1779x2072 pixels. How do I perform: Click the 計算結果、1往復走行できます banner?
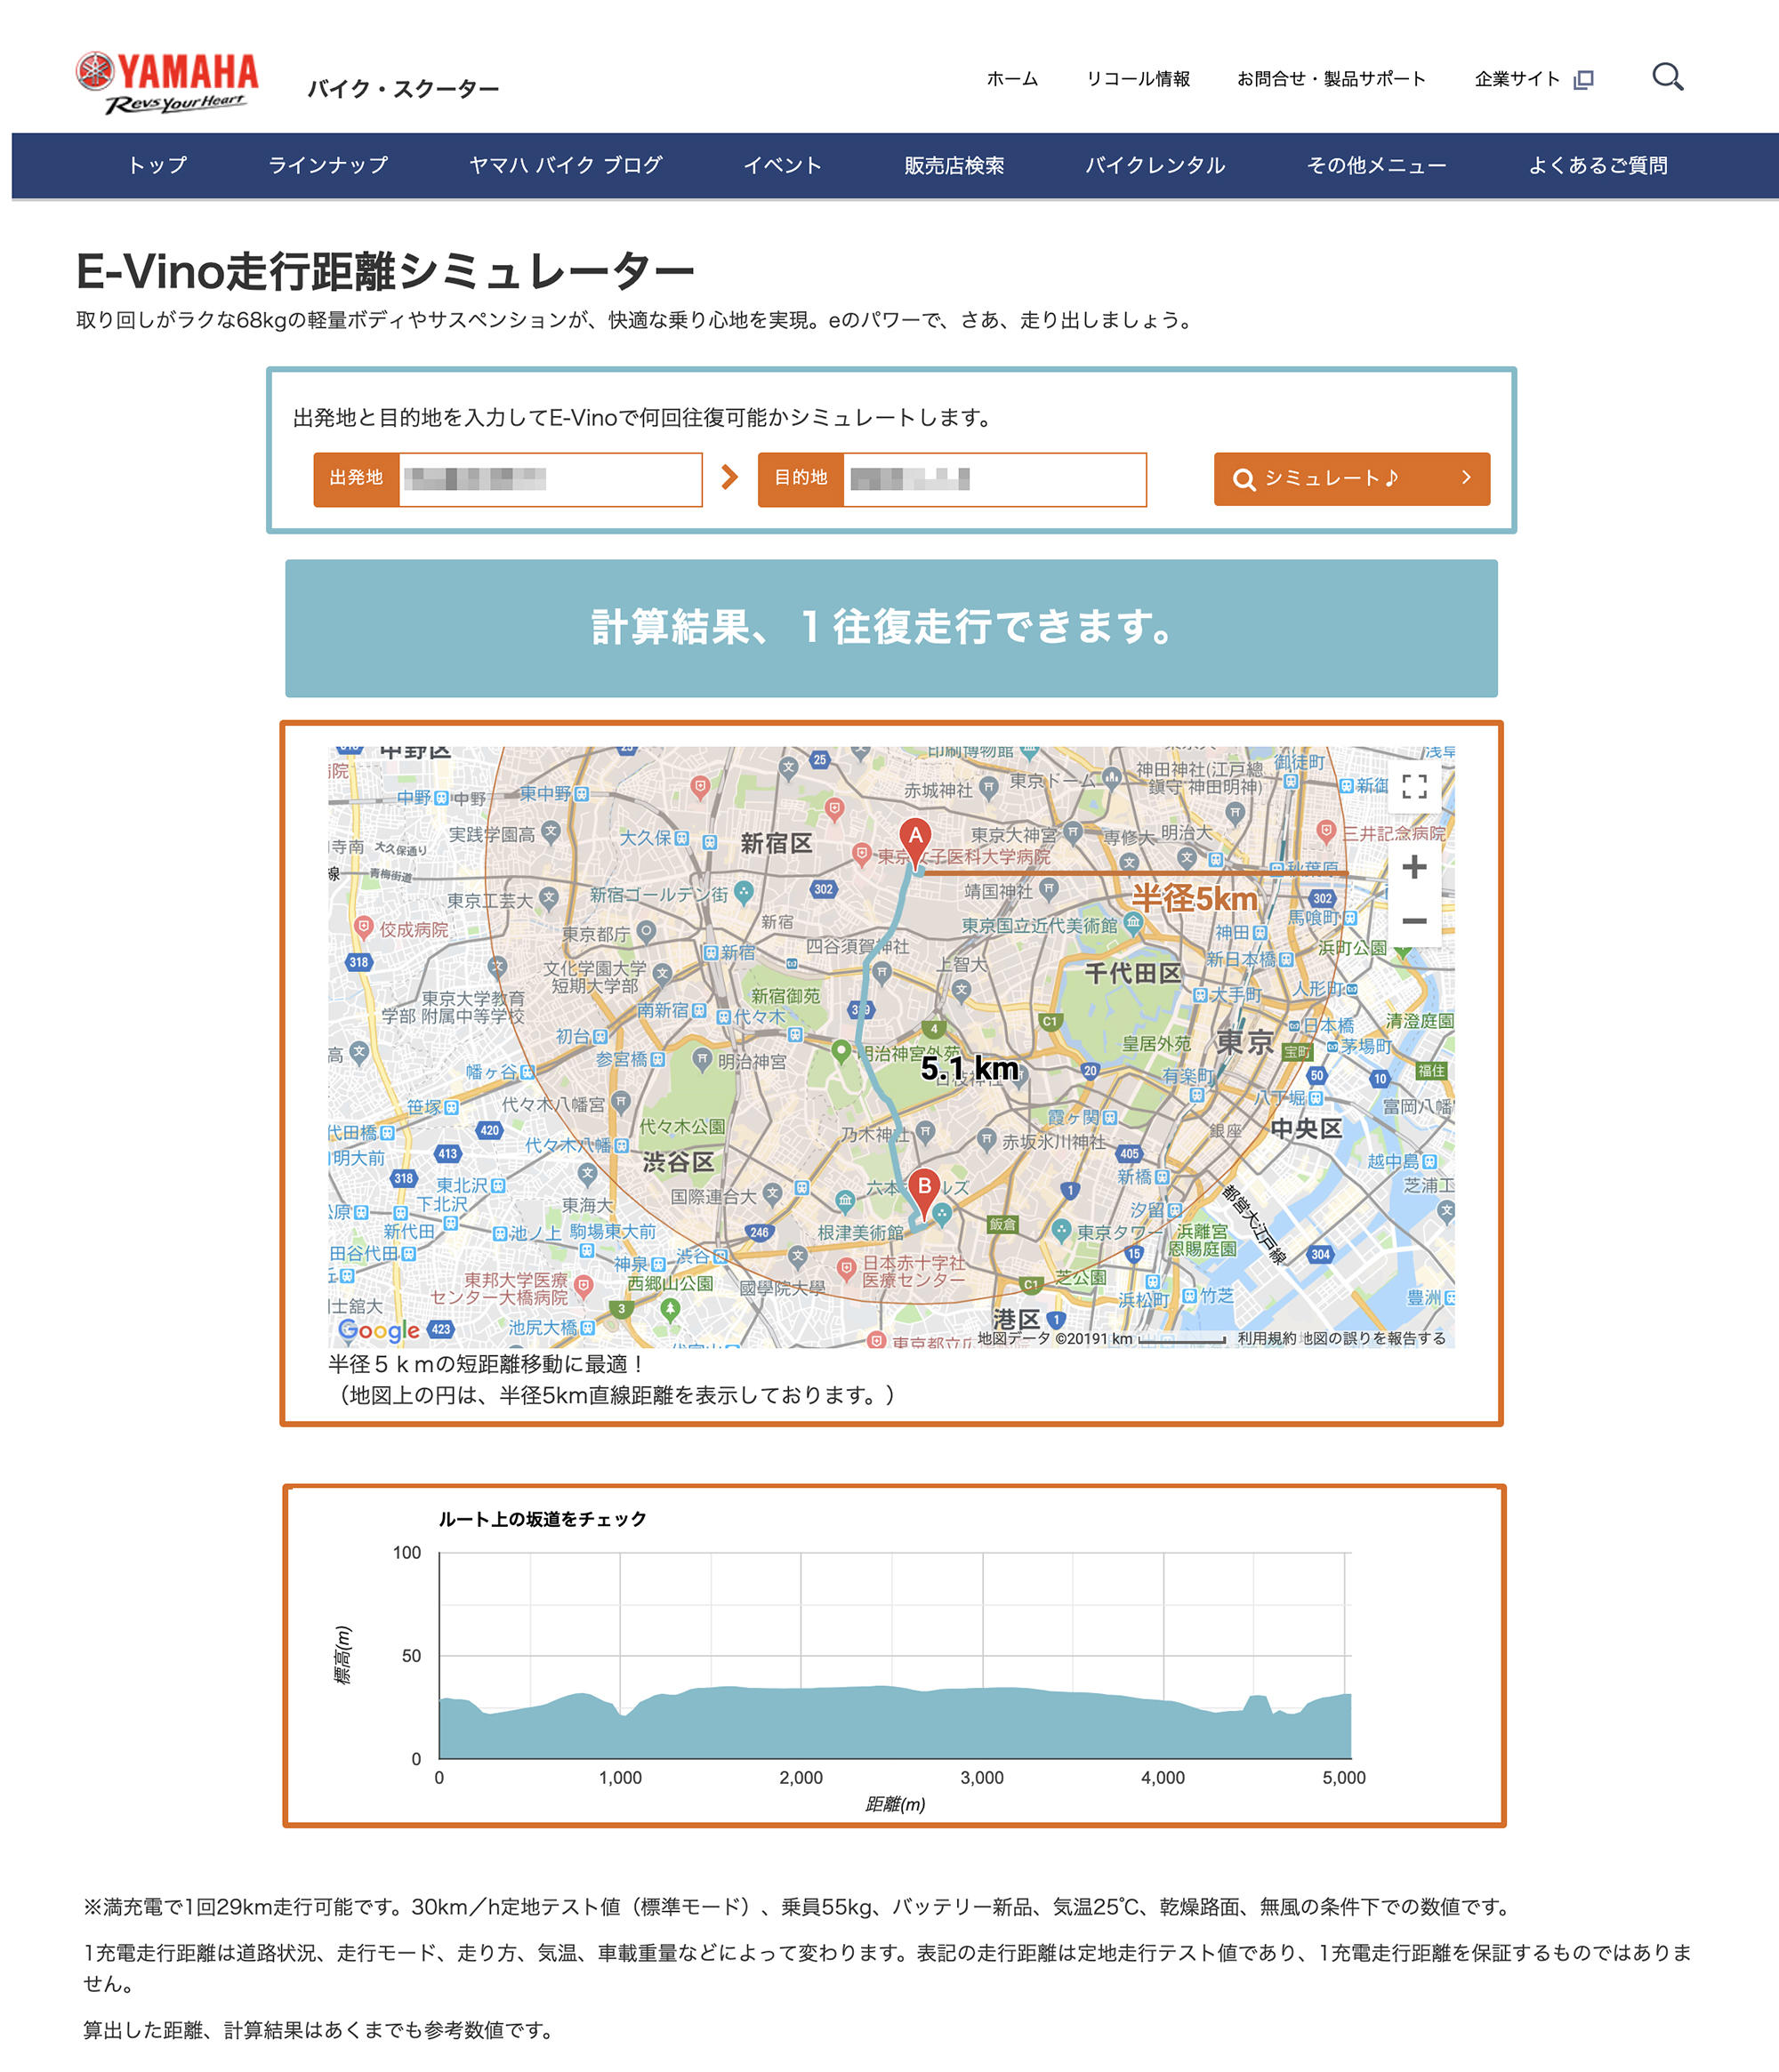[x=891, y=628]
